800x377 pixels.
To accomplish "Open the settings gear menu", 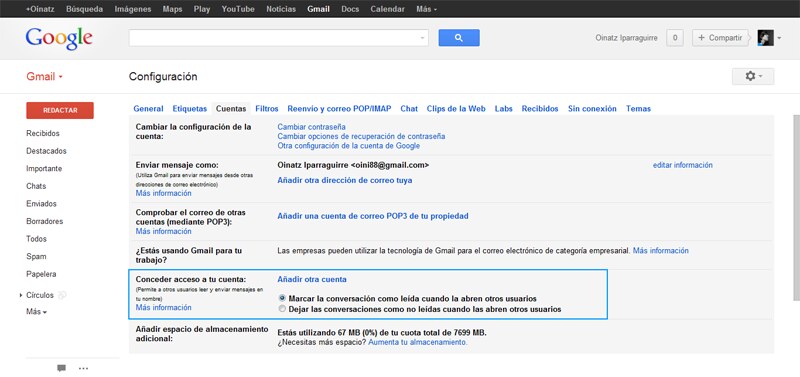I will point(753,76).
